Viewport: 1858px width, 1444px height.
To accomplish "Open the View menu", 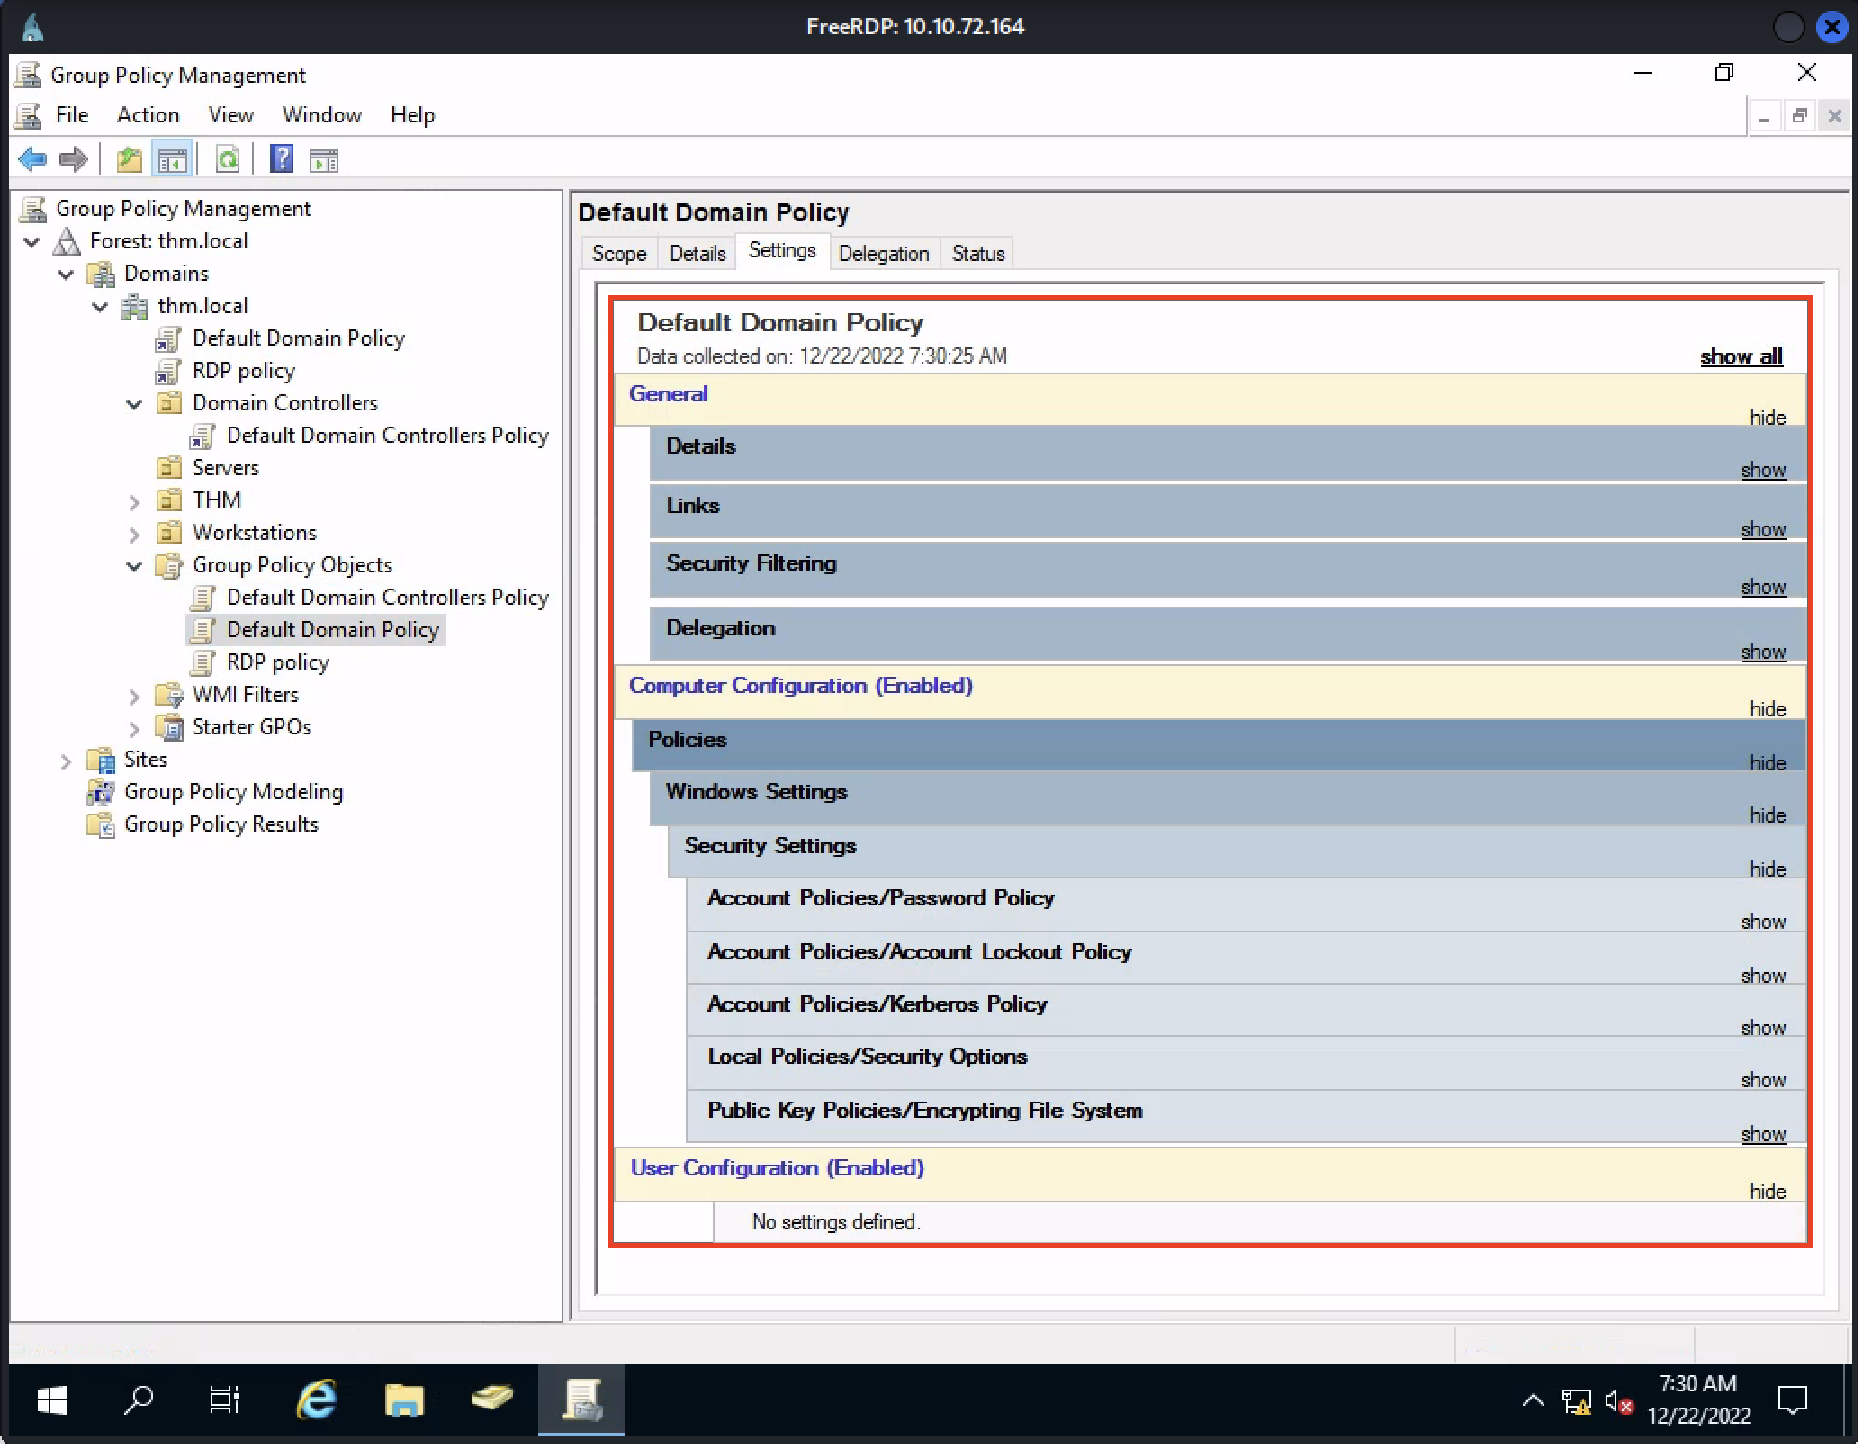I will [x=231, y=115].
